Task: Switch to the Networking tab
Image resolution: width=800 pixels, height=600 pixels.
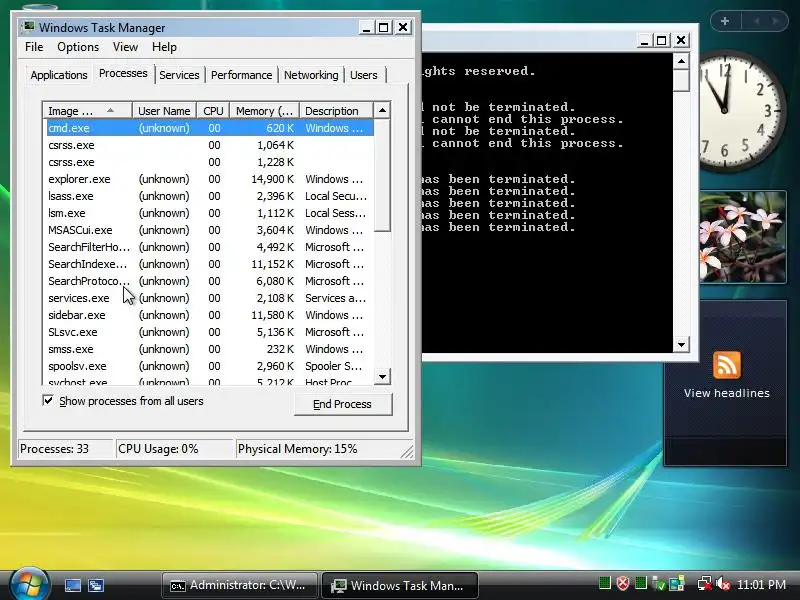Action: click(311, 75)
